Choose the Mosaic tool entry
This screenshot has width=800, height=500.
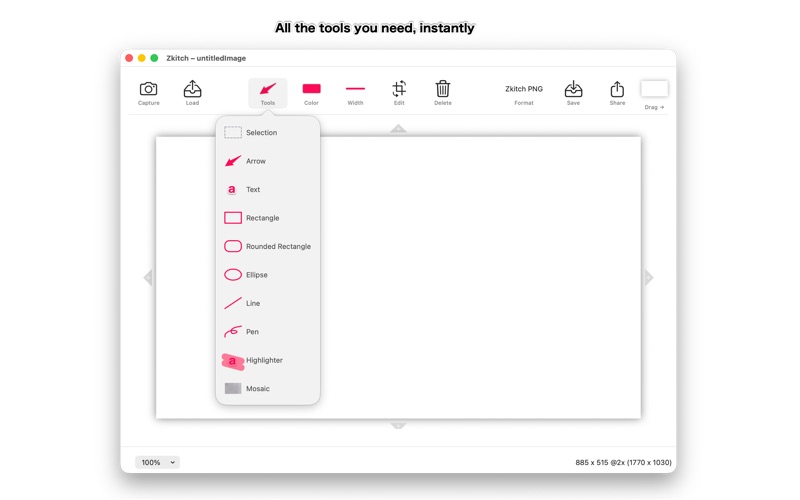pos(268,389)
